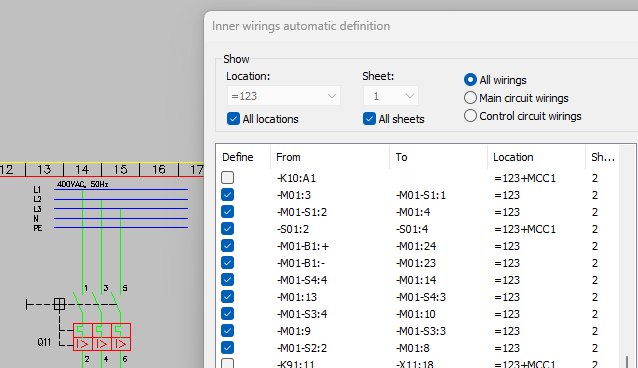This screenshot has height=368, width=638.
Task: Uncheck Define box for -M01:3 row
Action: [x=227, y=195]
